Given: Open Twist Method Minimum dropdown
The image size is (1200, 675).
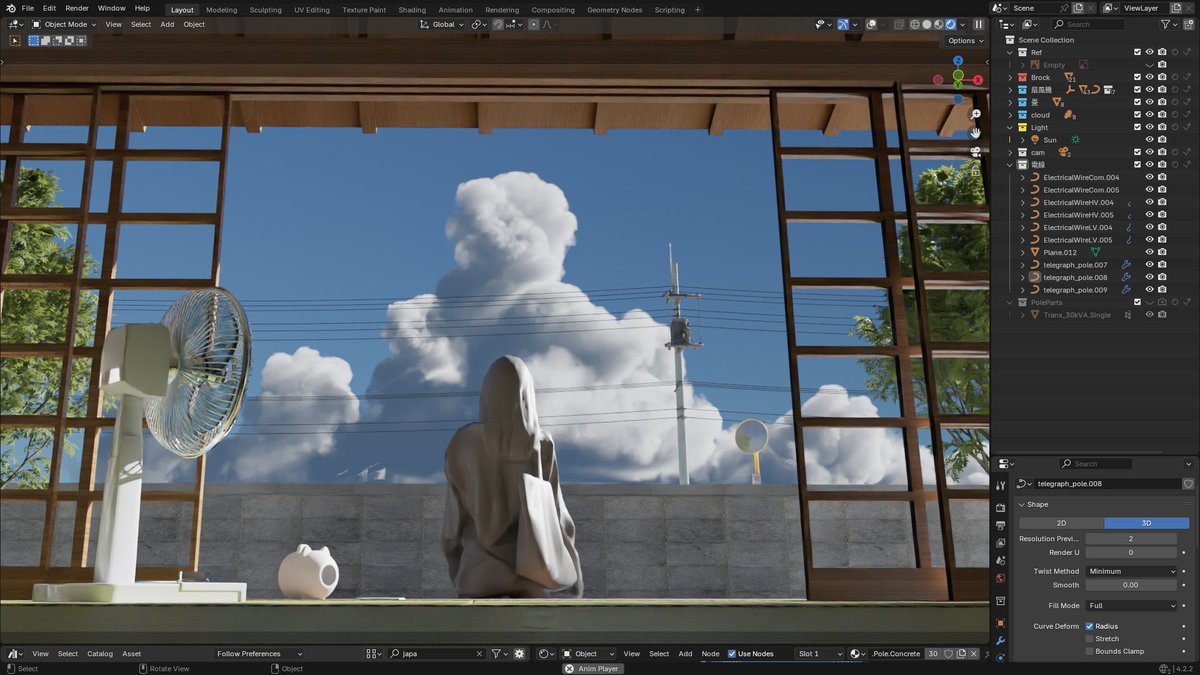Looking at the screenshot, I should pyautogui.click(x=1132, y=571).
